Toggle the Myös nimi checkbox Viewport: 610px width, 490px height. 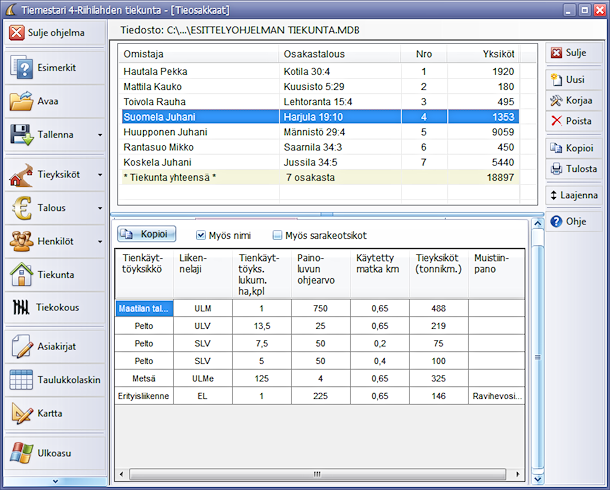(x=201, y=235)
